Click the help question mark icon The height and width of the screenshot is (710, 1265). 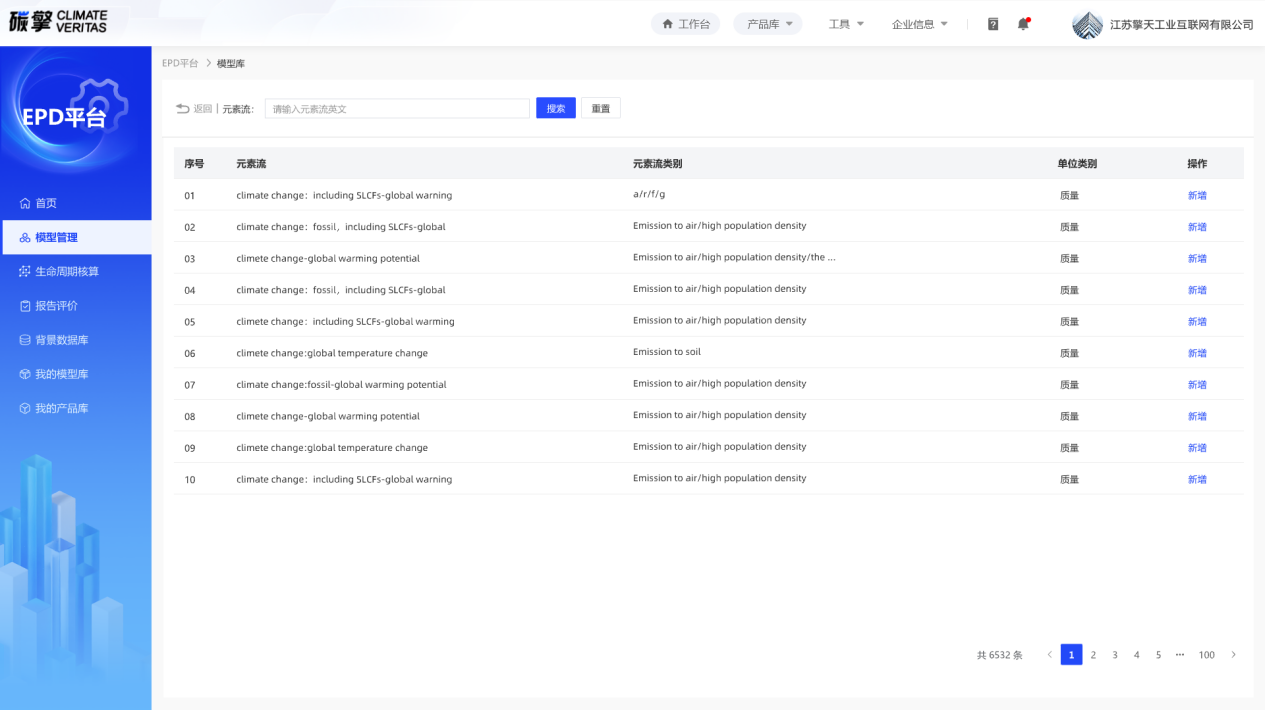tap(993, 24)
